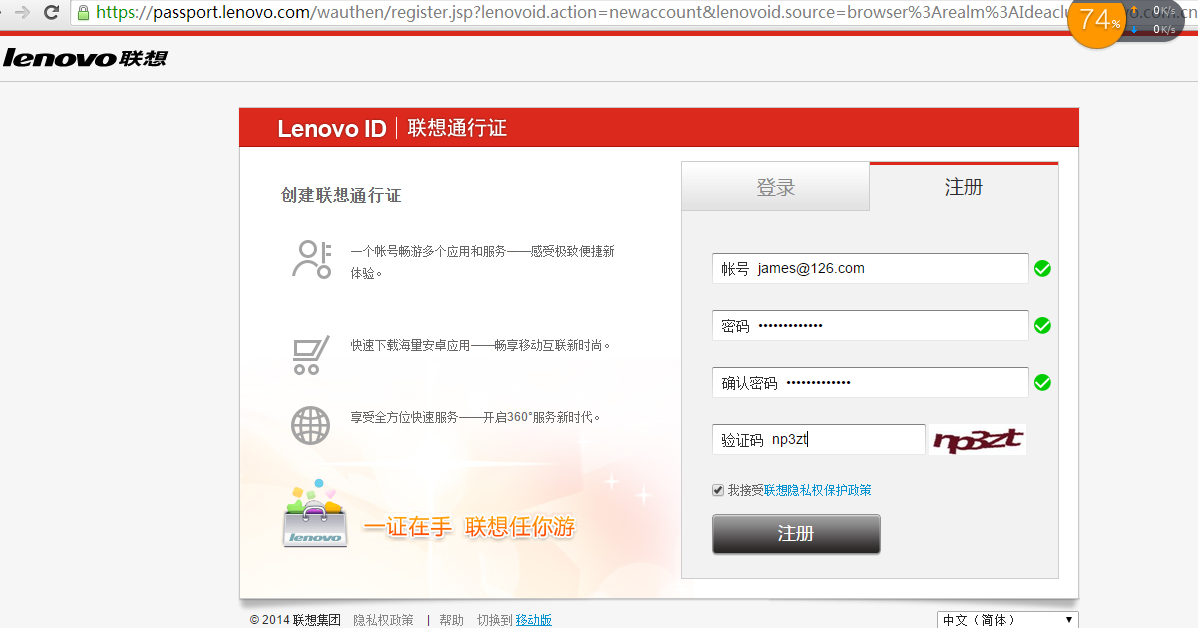Click the 验证码 captcha input field
This screenshot has height=628, width=1198.
coord(818,440)
